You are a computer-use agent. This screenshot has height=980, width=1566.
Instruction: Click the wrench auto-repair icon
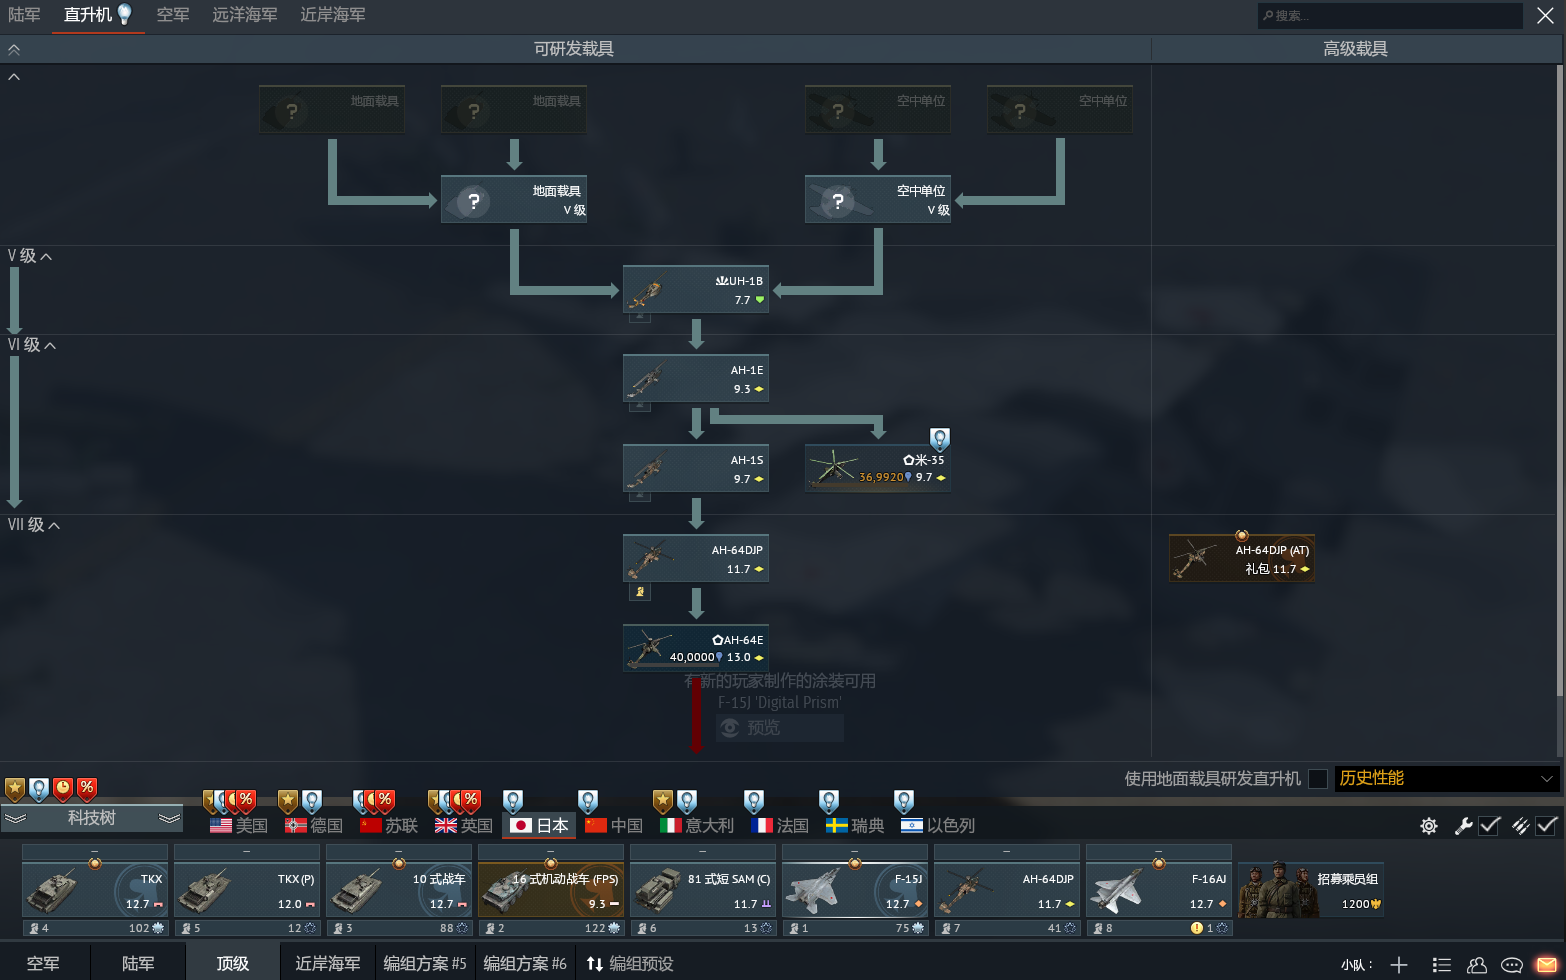click(1463, 826)
